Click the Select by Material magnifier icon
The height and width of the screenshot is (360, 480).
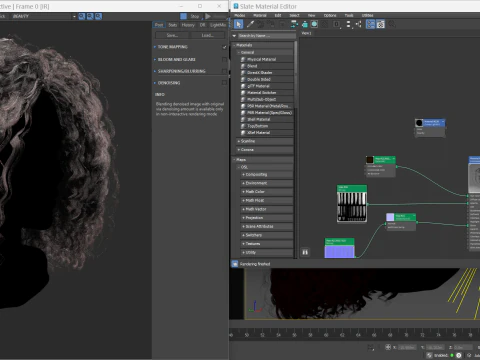tap(392, 24)
